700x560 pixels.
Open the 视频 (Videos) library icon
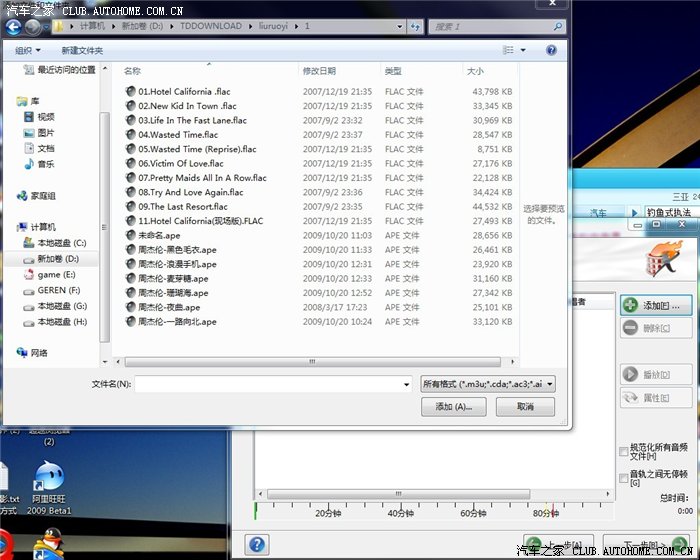coord(27,116)
